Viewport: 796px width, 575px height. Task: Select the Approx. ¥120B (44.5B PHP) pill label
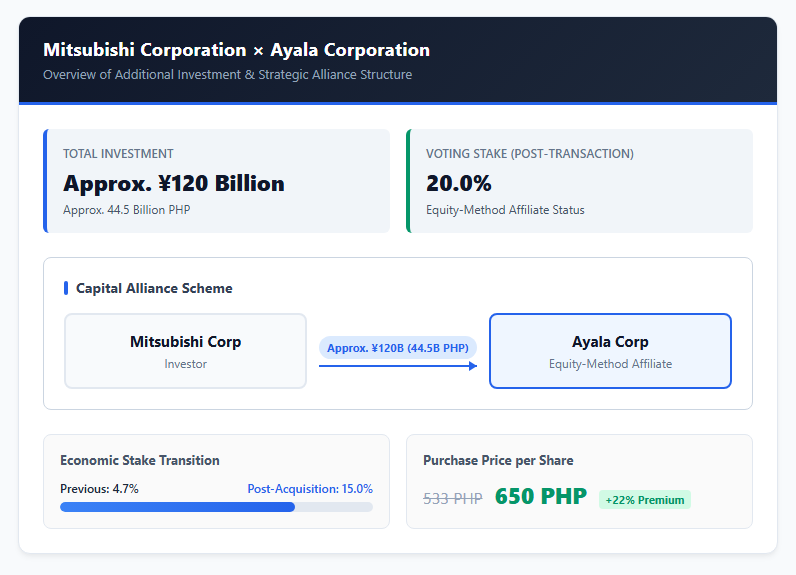coord(398,348)
